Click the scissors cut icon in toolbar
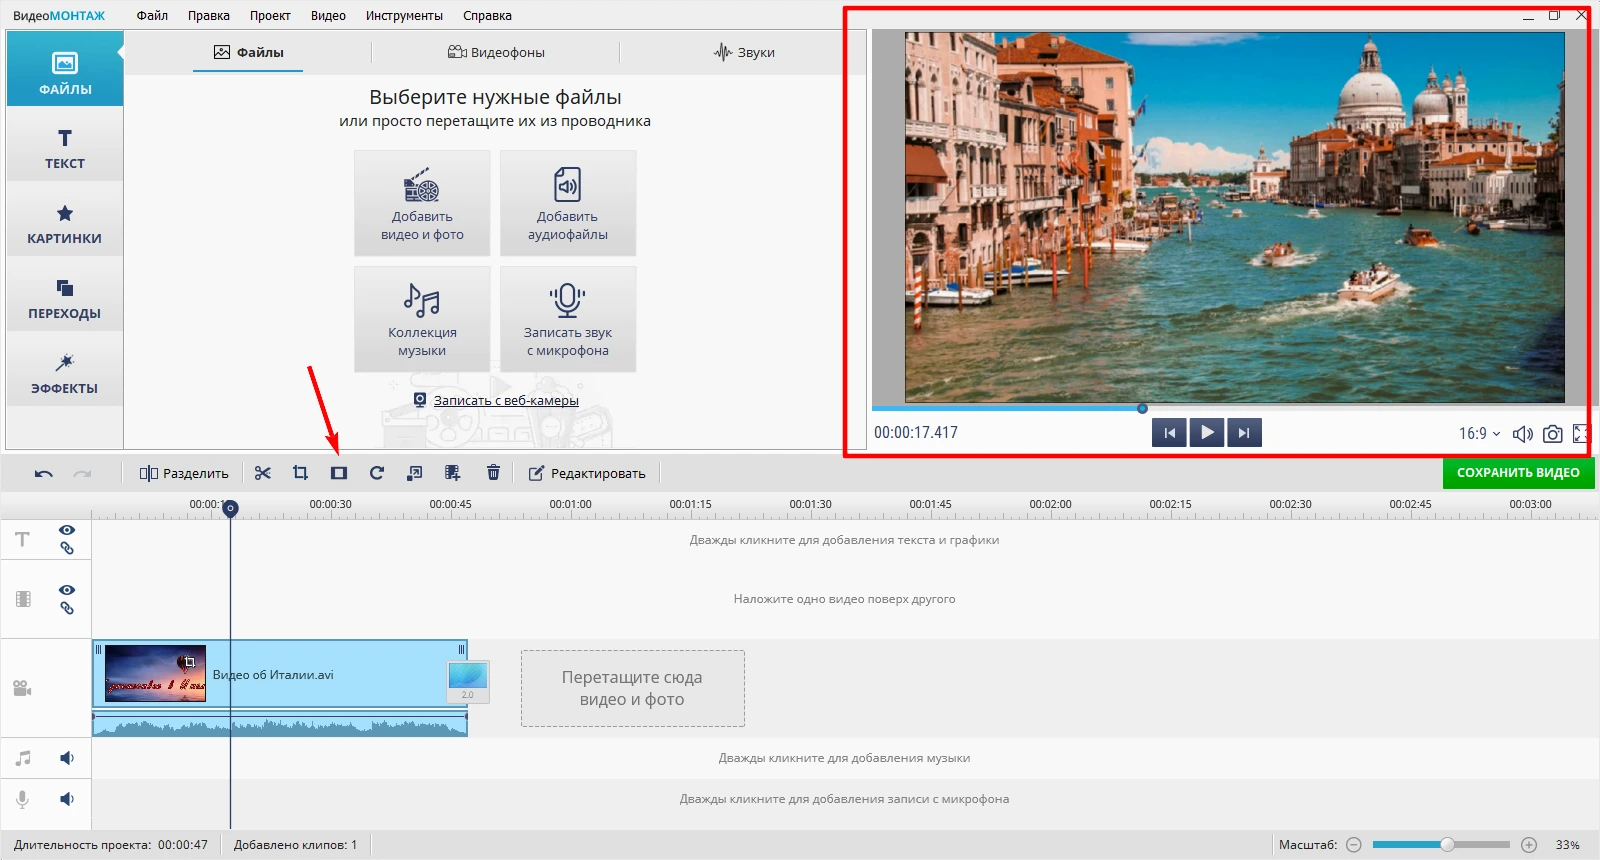This screenshot has width=1600, height=860. [263, 473]
